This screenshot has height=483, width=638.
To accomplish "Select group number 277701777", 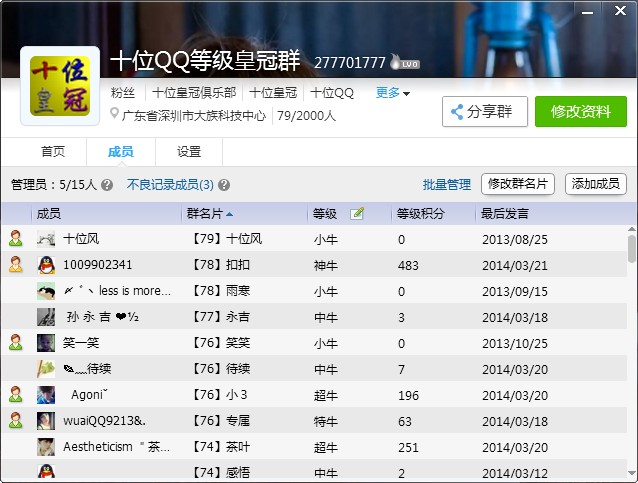I will pyautogui.click(x=350, y=63).
